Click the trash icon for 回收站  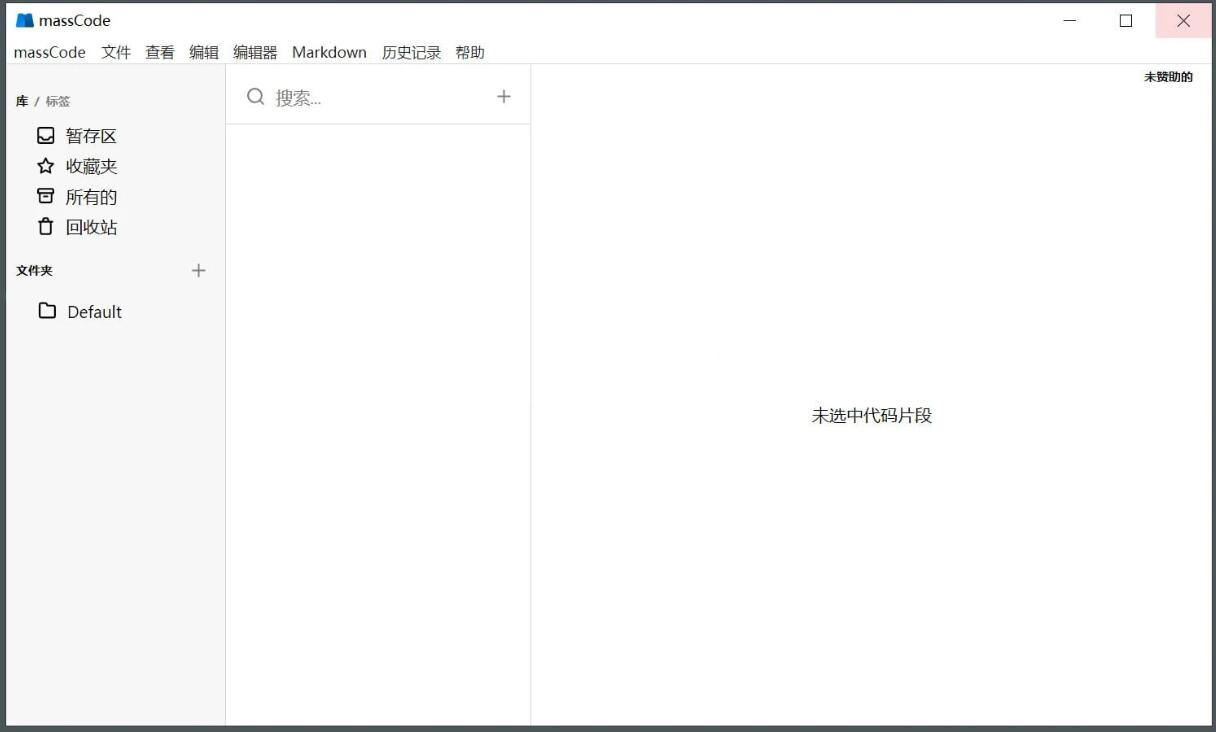(x=45, y=227)
